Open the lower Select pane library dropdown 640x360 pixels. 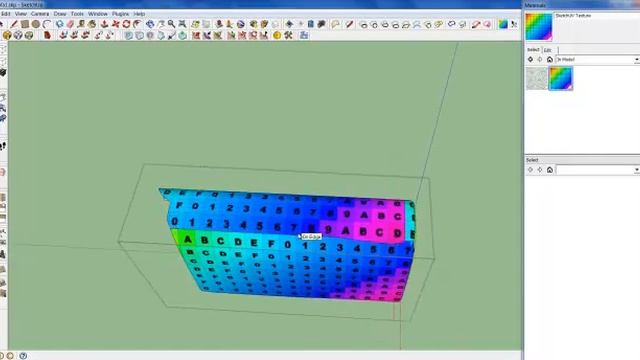(x=597, y=170)
